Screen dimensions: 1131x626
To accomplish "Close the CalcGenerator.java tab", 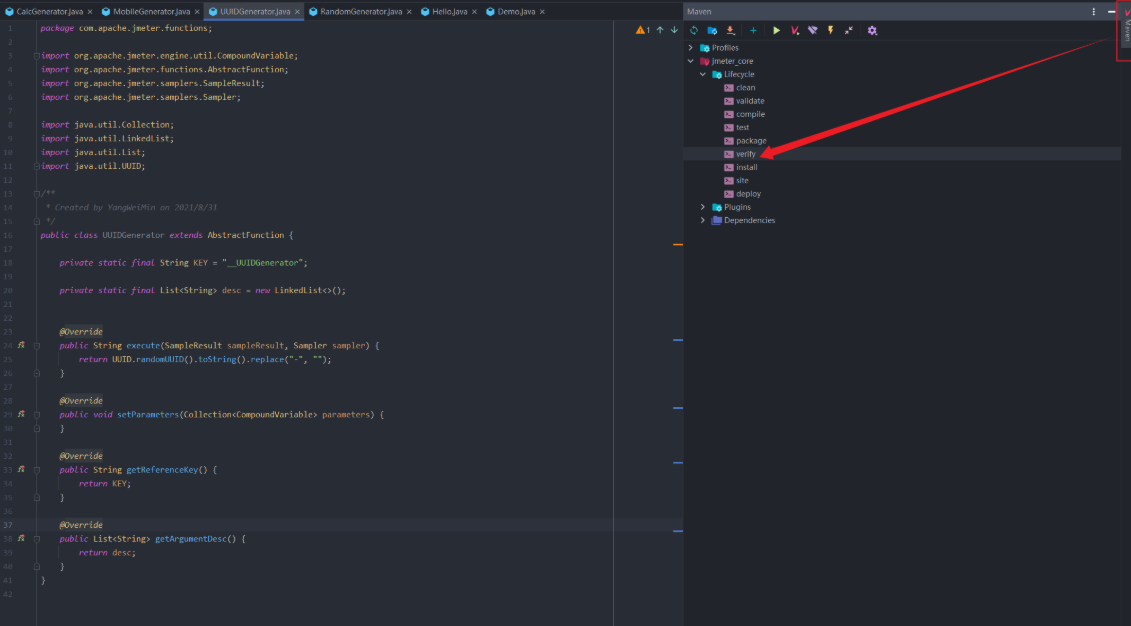I will click(x=90, y=12).
